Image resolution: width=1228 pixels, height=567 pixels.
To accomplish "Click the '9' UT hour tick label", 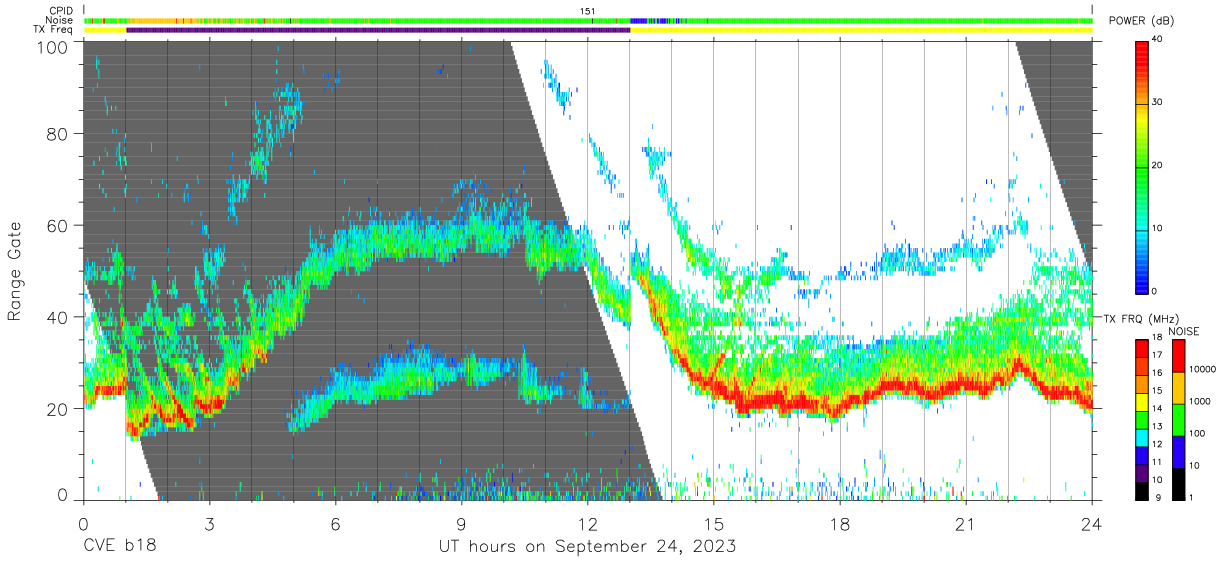I will [x=462, y=524].
